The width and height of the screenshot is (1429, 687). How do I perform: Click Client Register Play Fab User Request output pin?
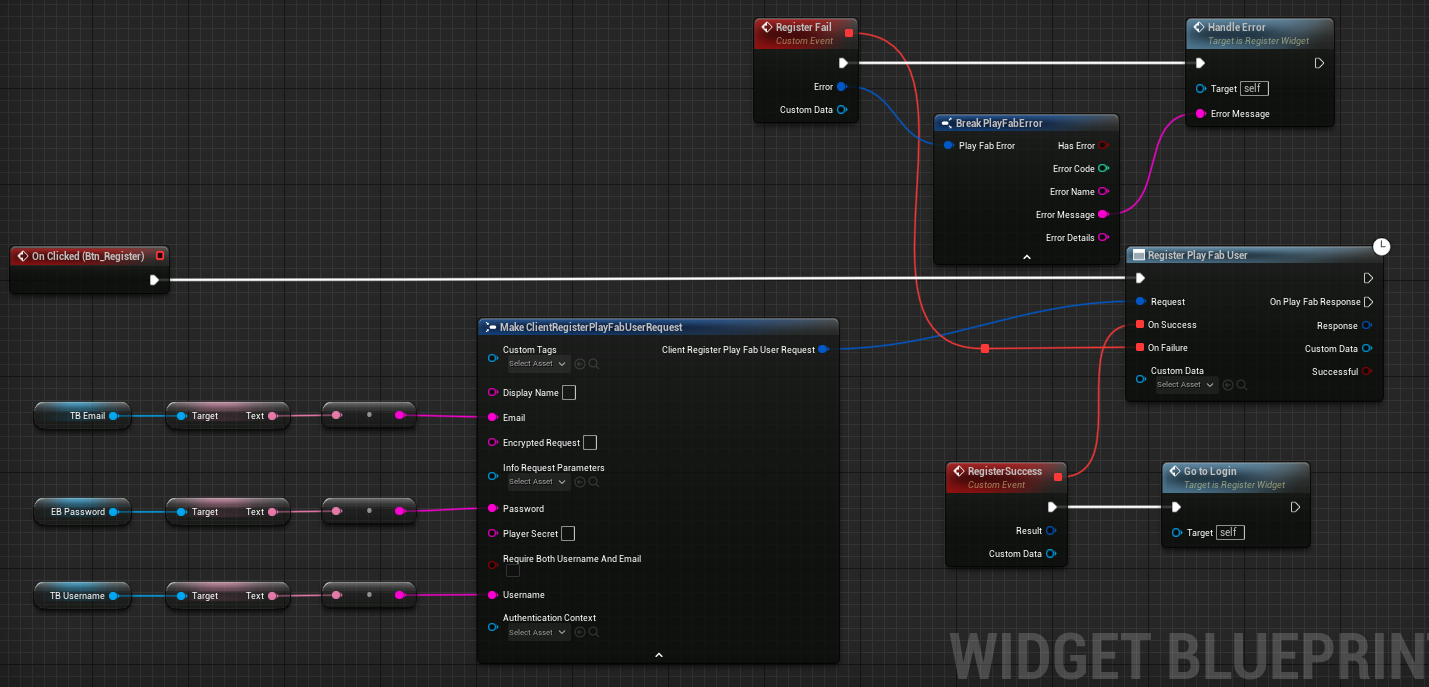823,350
